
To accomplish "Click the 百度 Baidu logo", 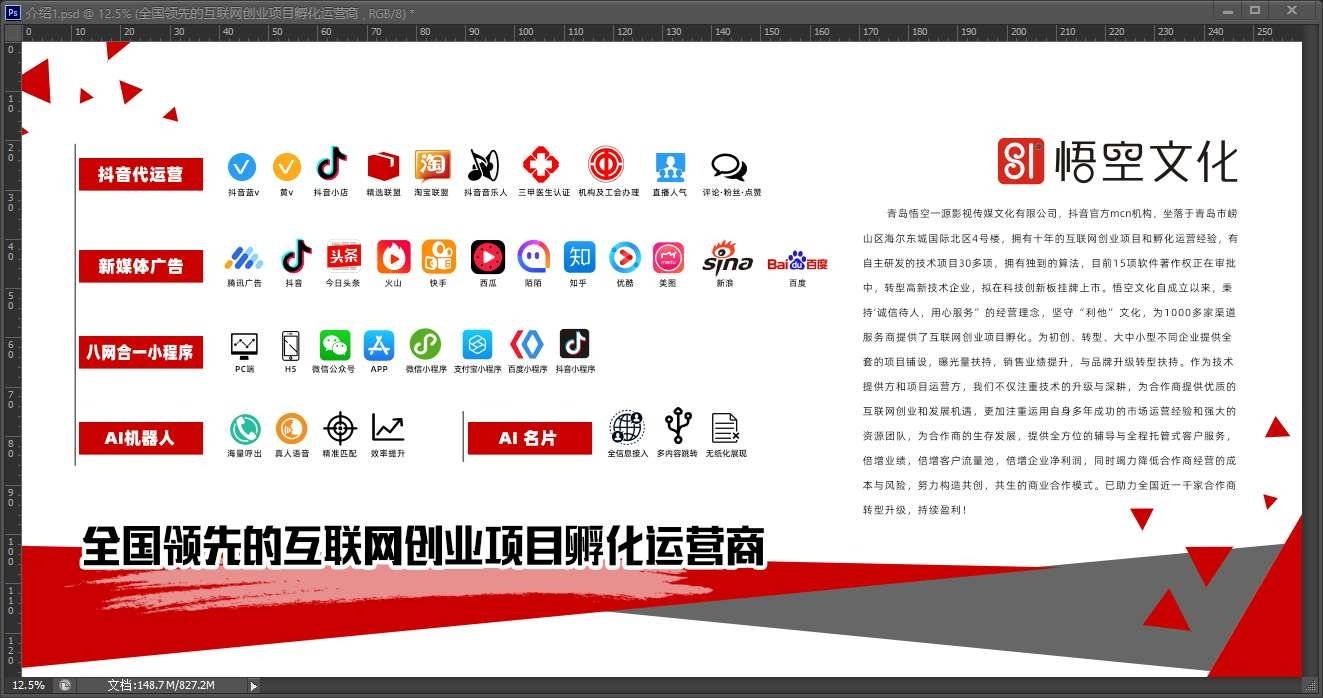I will coord(797,262).
